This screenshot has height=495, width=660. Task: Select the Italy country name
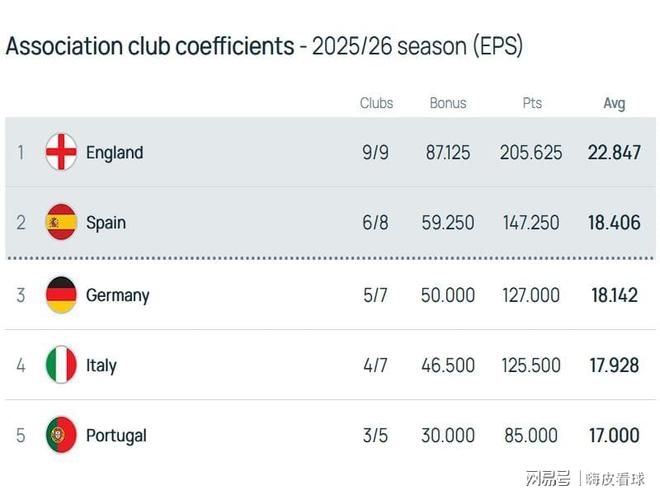coord(101,365)
